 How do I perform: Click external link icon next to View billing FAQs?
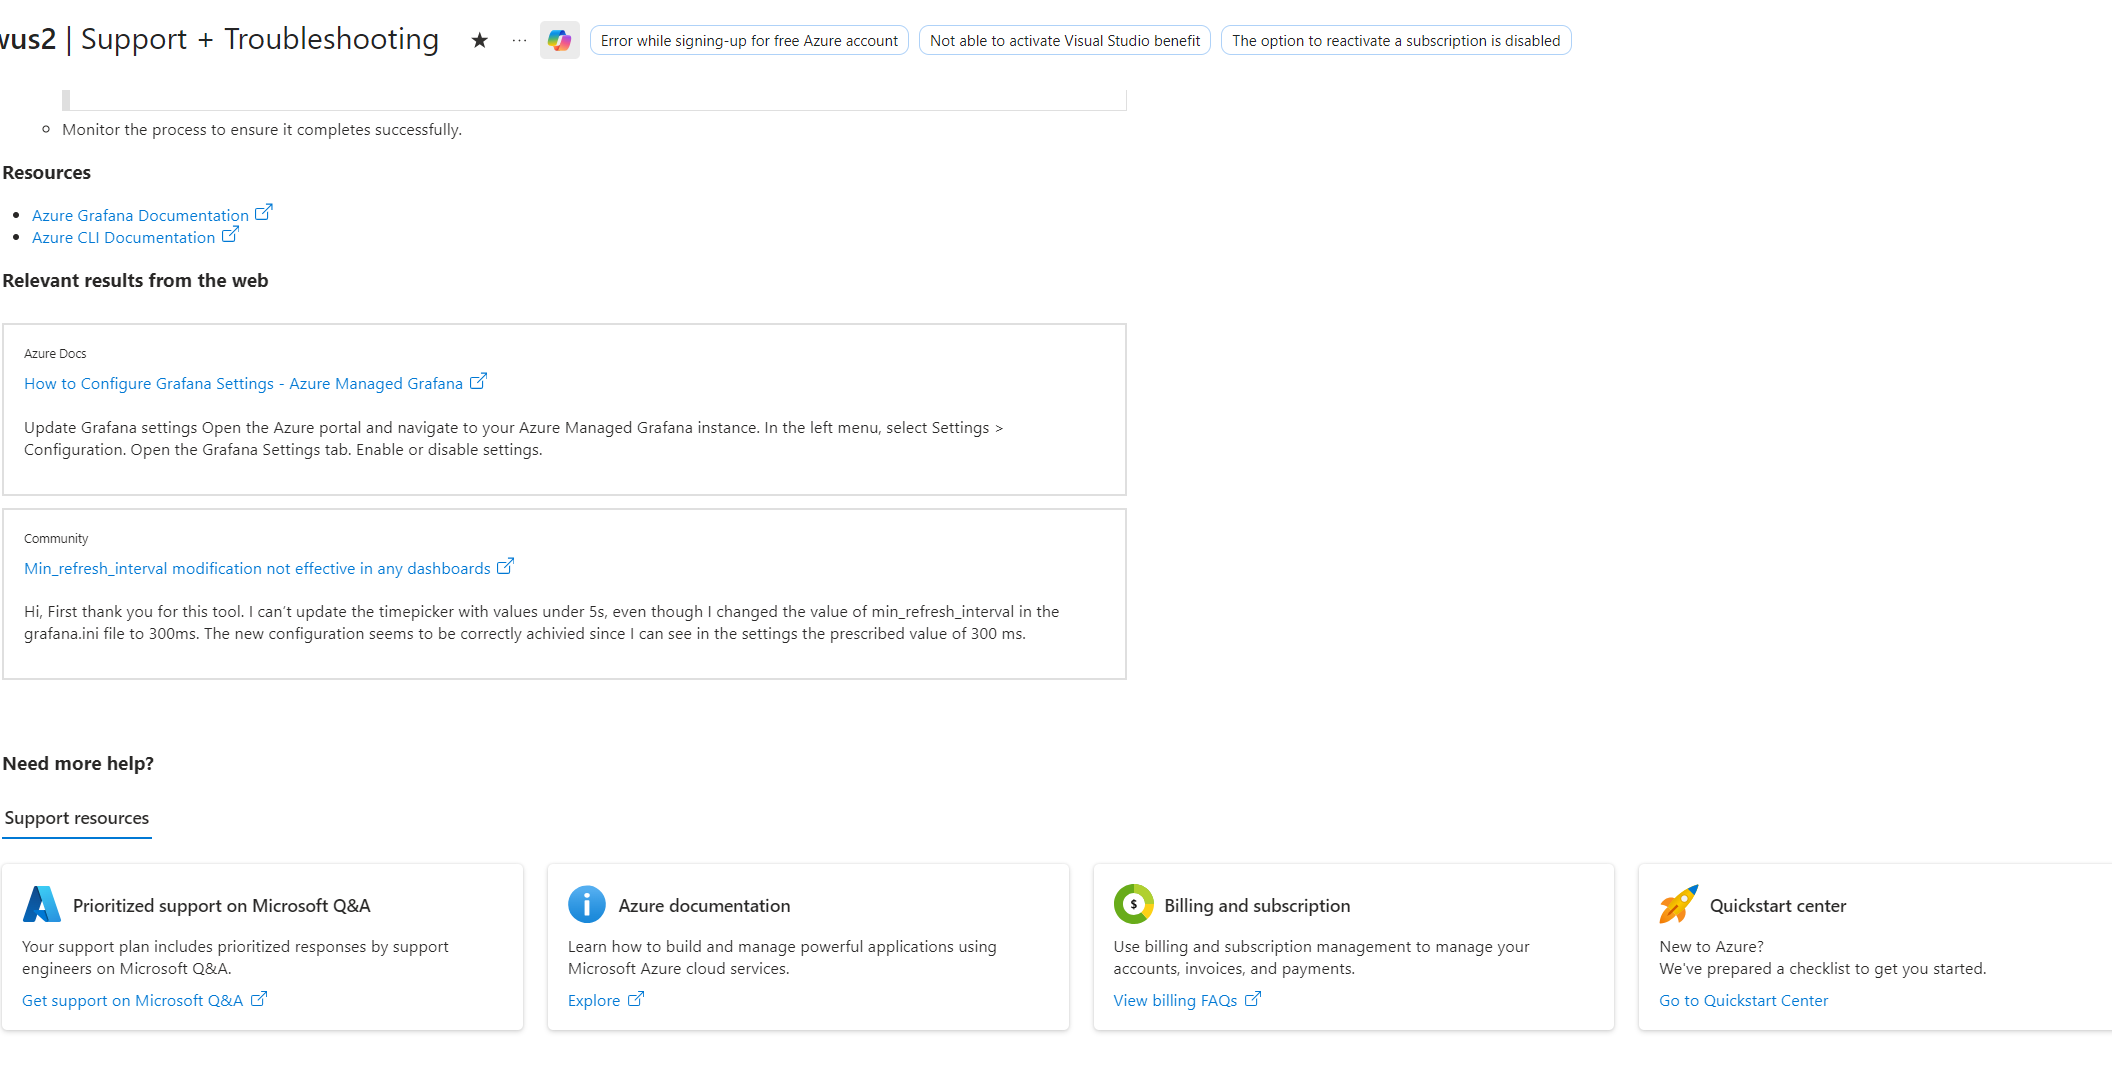pyautogui.click(x=1253, y=999)
